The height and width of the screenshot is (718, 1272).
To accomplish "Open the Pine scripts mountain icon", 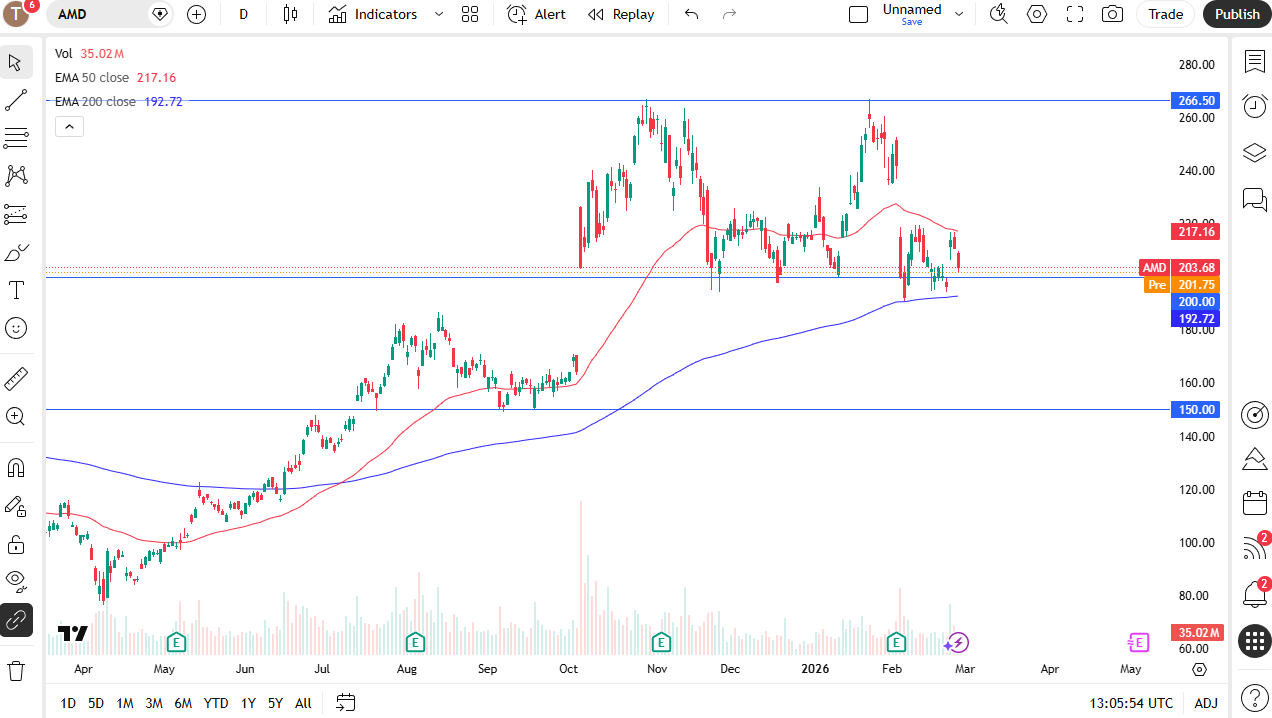I will click(1254, 459).
